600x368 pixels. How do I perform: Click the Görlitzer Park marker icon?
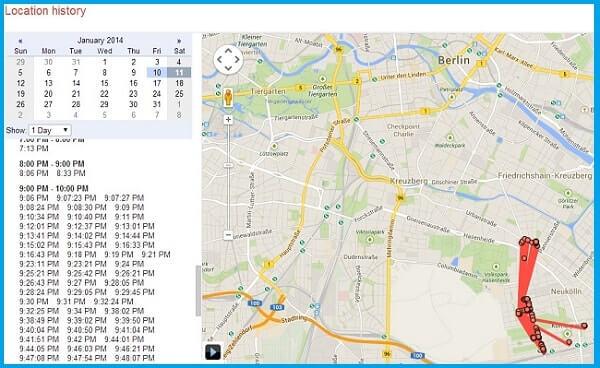(568, 193)
